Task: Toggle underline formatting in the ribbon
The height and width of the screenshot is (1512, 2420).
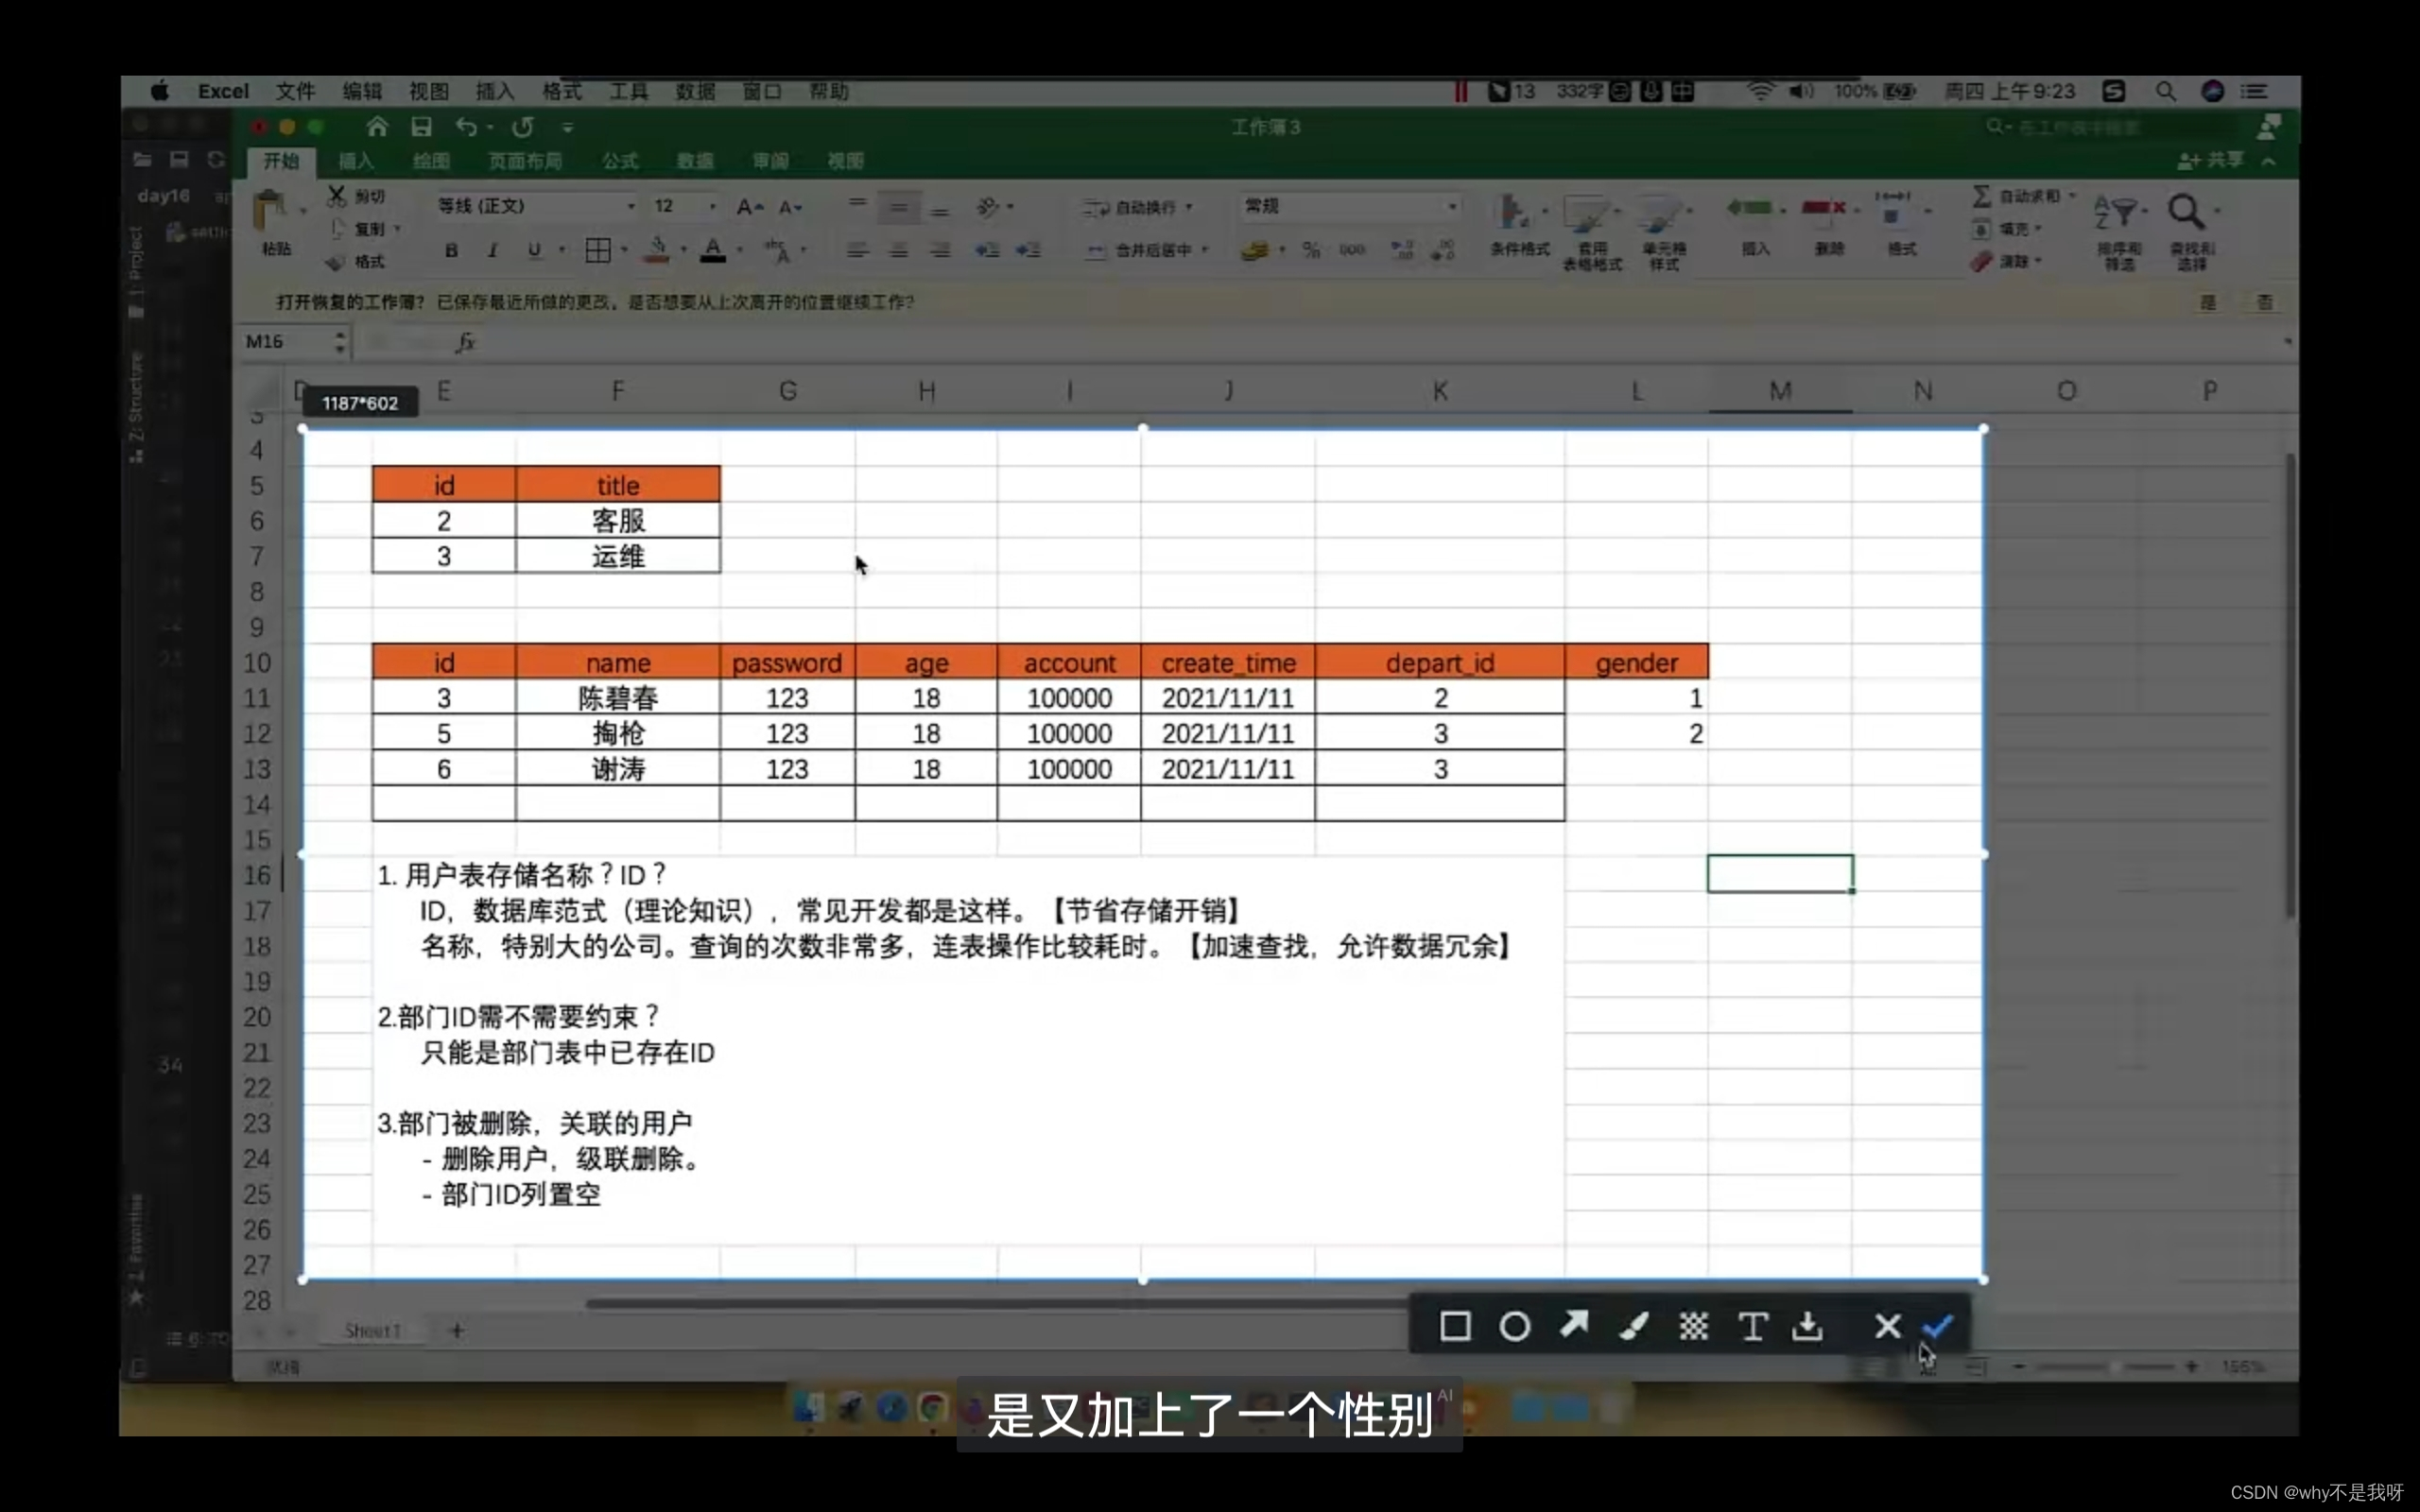Action: (534, 250)
